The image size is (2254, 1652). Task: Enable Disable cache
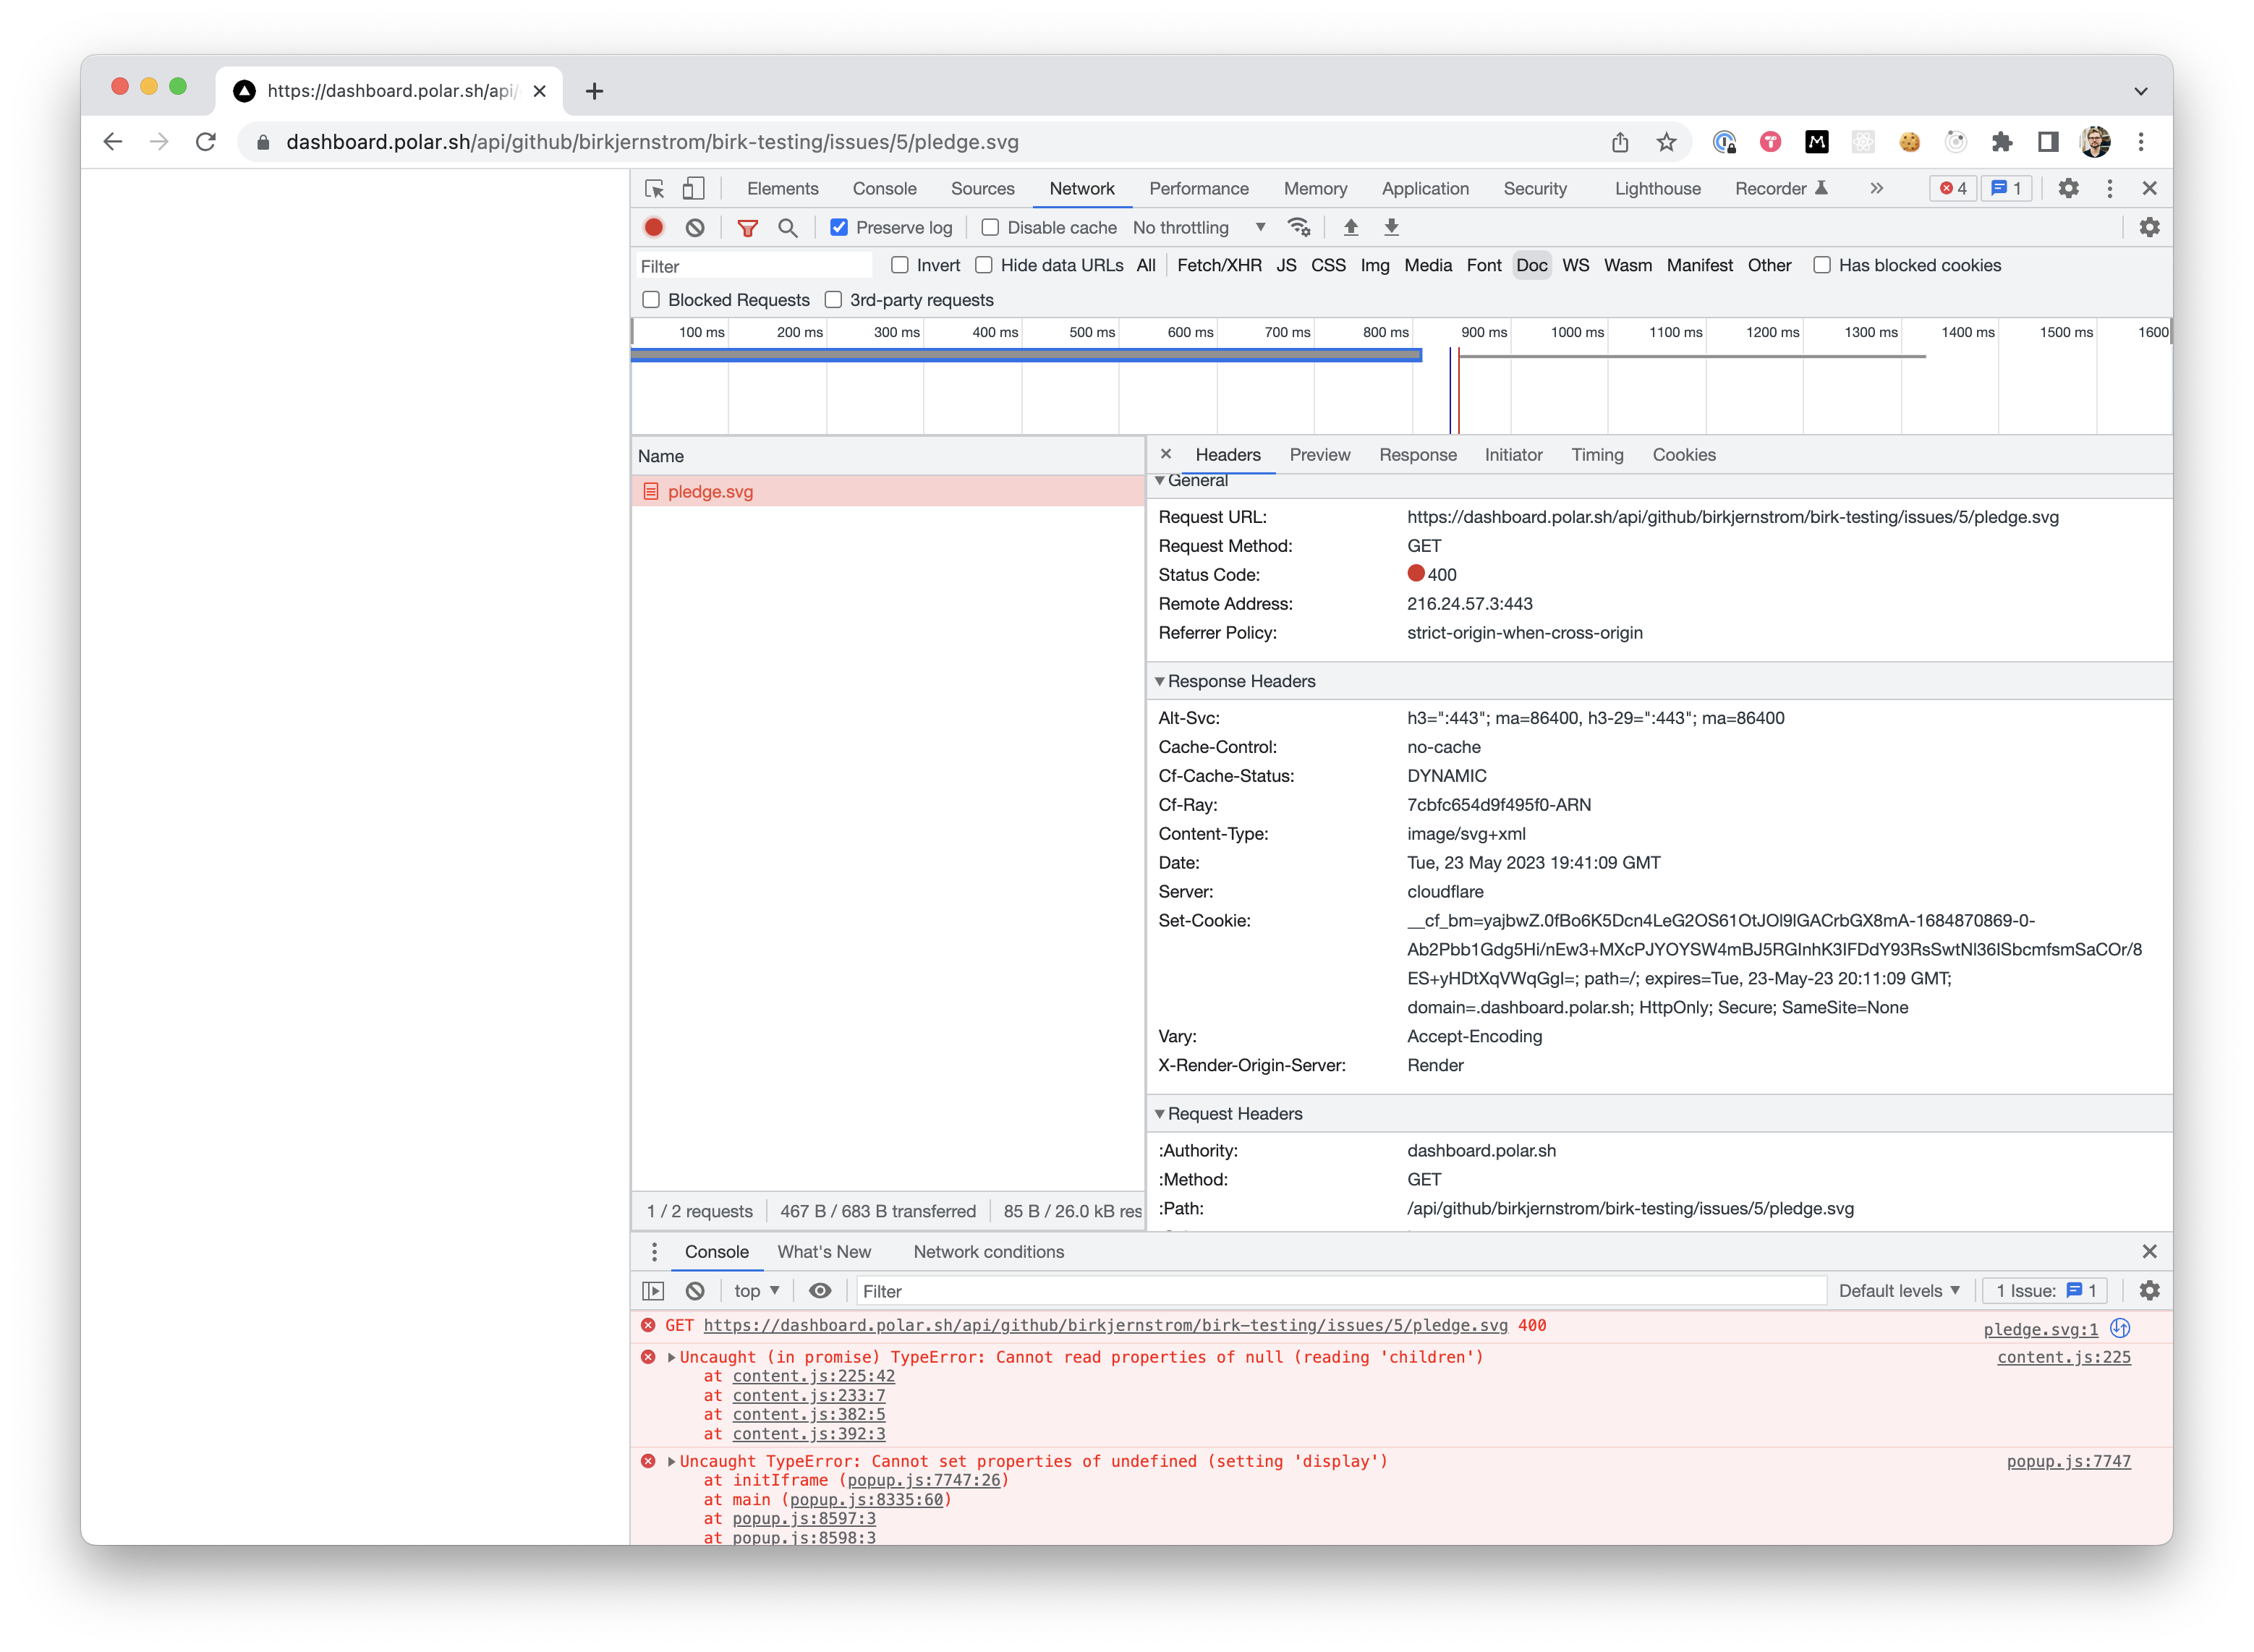pyautogui.click(x=989, y=227)
